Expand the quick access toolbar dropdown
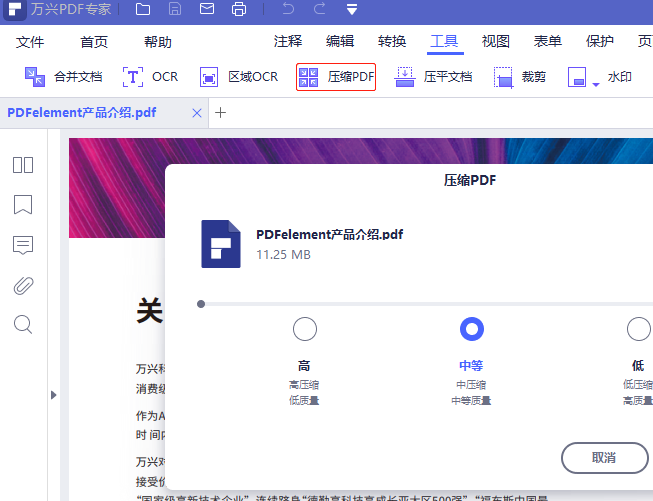This screenshot has width=653, height=501. point(352,9)
